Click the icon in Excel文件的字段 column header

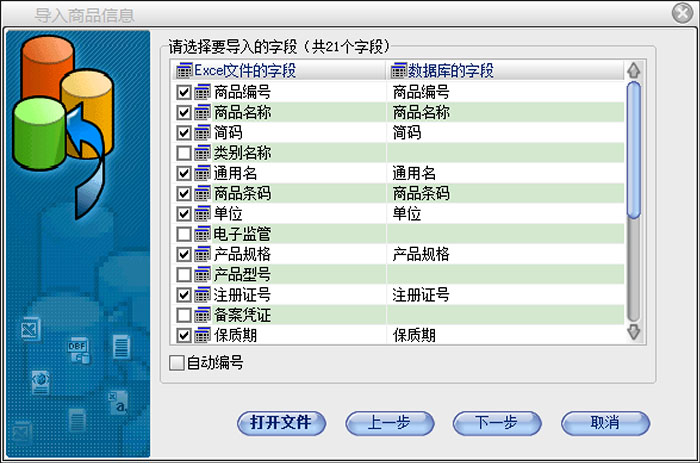[184, 71]
